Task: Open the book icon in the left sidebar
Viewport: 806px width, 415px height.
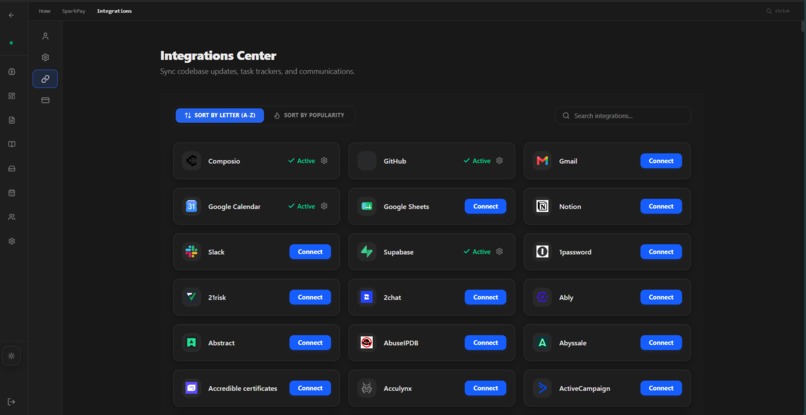Action: point(12,144)
